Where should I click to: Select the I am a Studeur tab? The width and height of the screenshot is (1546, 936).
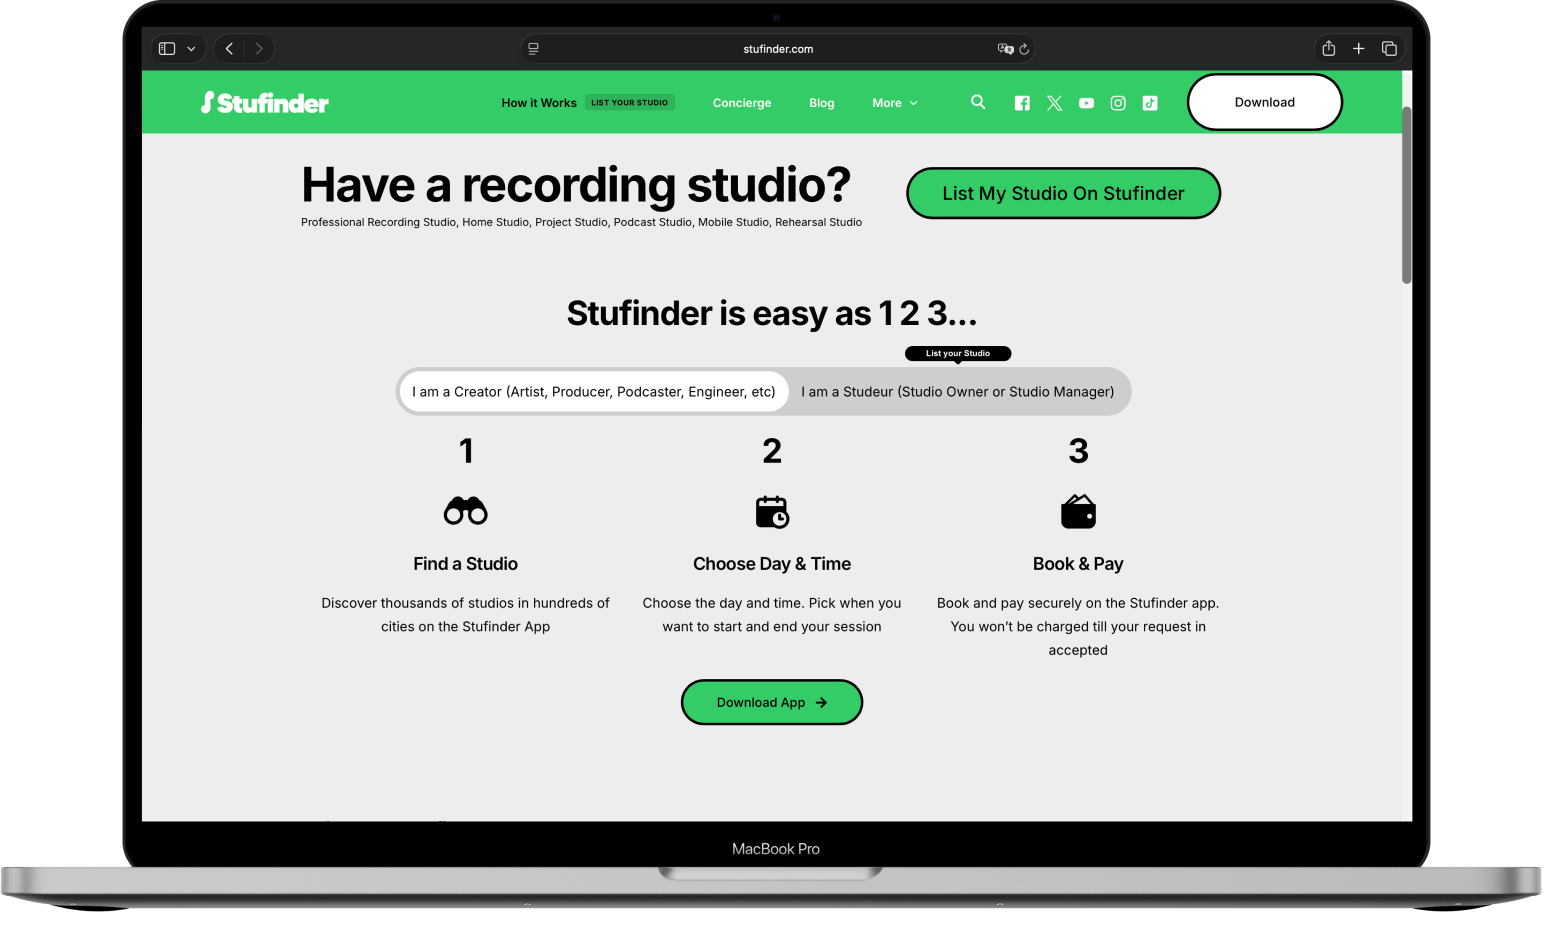point(957,392)
